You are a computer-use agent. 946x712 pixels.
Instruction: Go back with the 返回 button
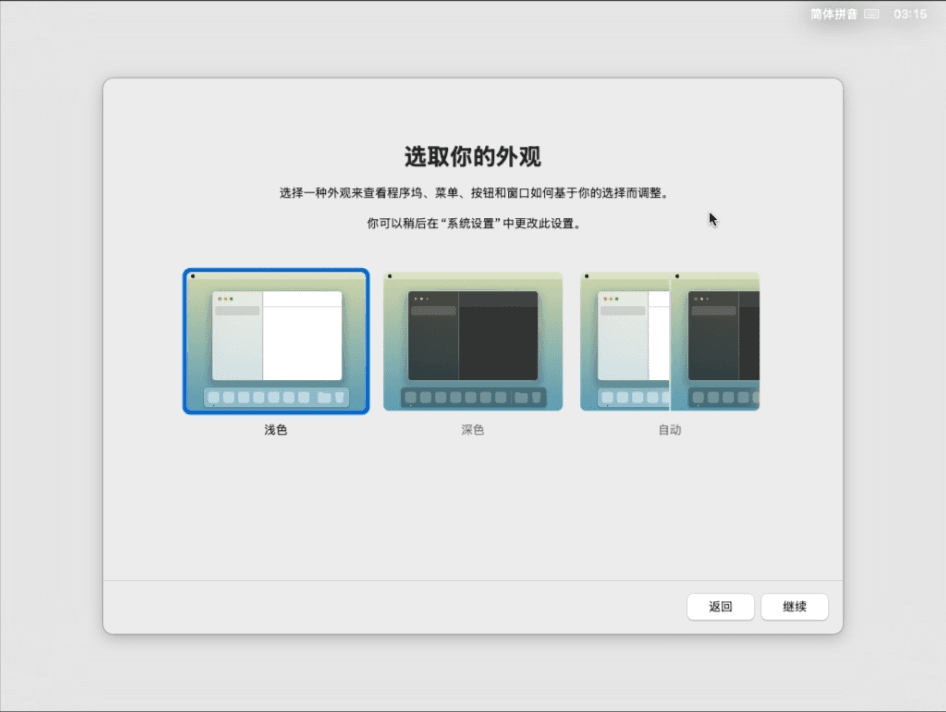click(x=720, y=607)
